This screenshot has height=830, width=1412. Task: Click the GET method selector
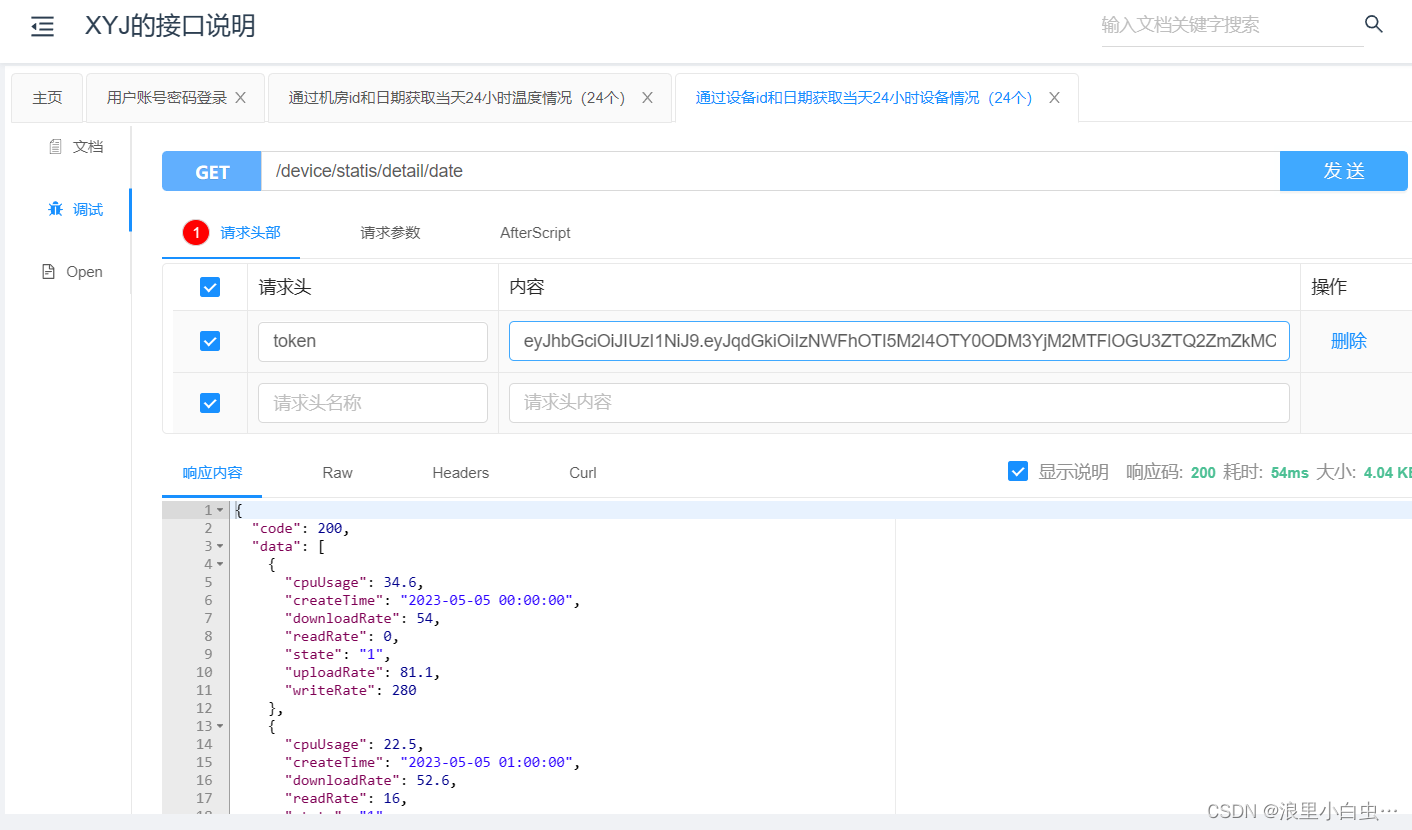click(x=210, y=171)
